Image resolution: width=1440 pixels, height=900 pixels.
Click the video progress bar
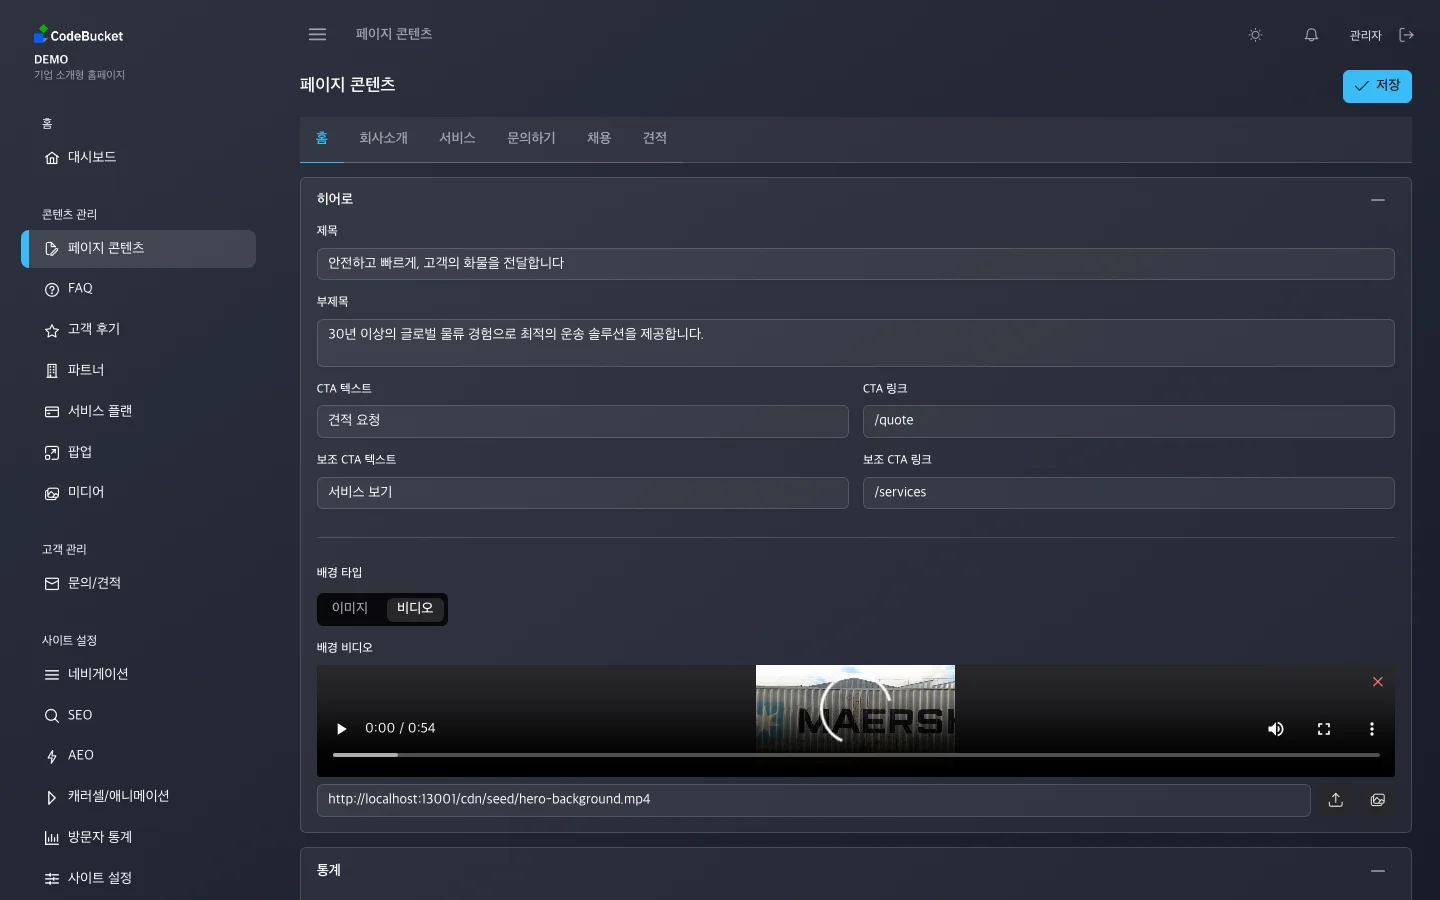(x=855, y=755)
